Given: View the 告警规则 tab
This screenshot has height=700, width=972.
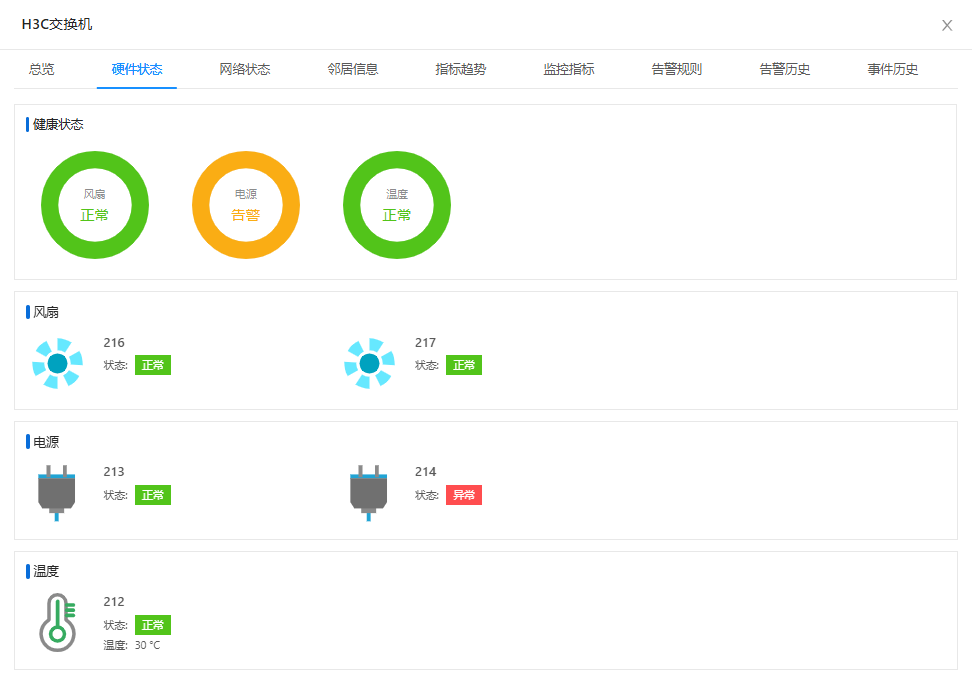Looking at the screenshot, I should click(677, 70).
